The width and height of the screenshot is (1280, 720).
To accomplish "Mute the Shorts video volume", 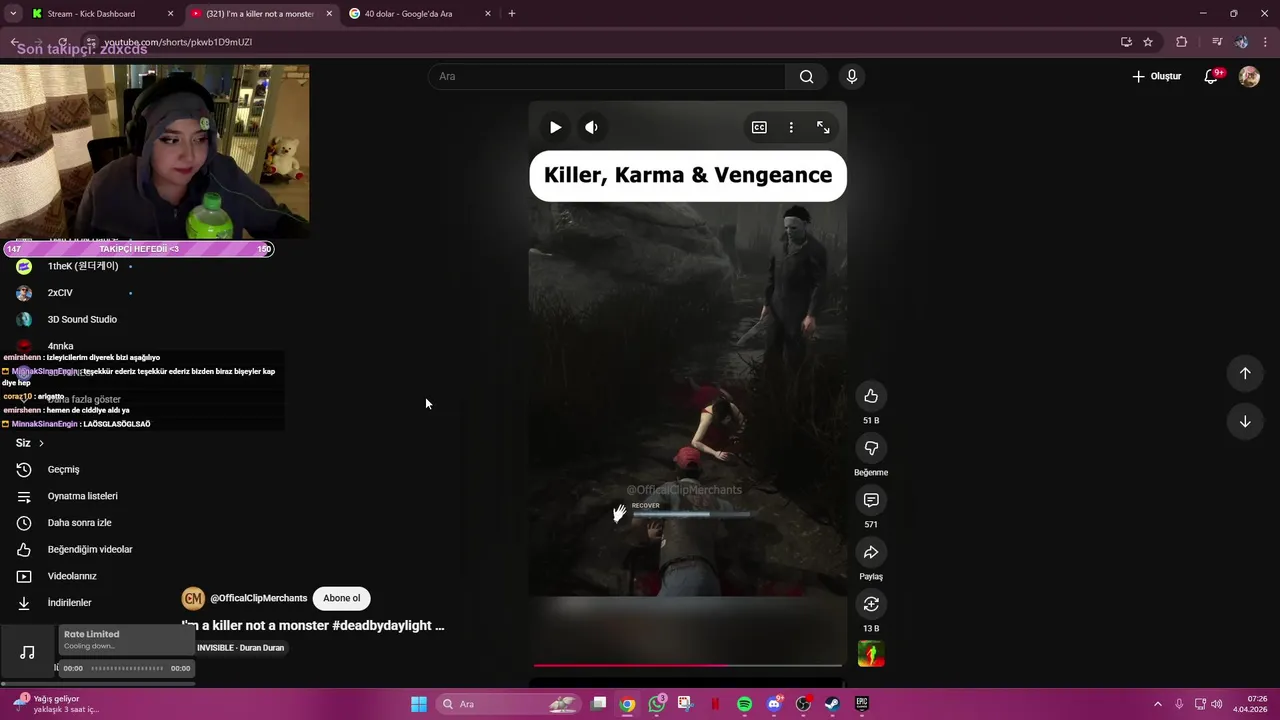I will pos(591,127).
